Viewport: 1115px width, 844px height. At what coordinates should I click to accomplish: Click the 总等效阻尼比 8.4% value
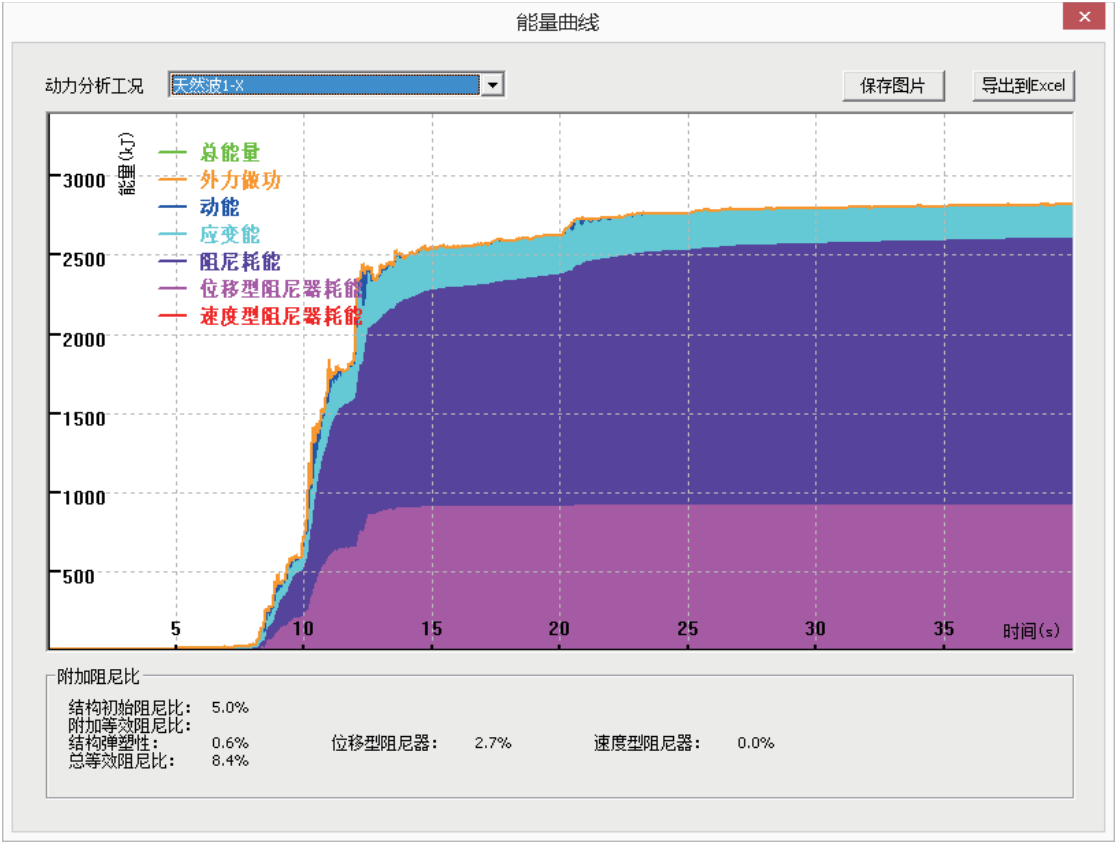point(230,761)
